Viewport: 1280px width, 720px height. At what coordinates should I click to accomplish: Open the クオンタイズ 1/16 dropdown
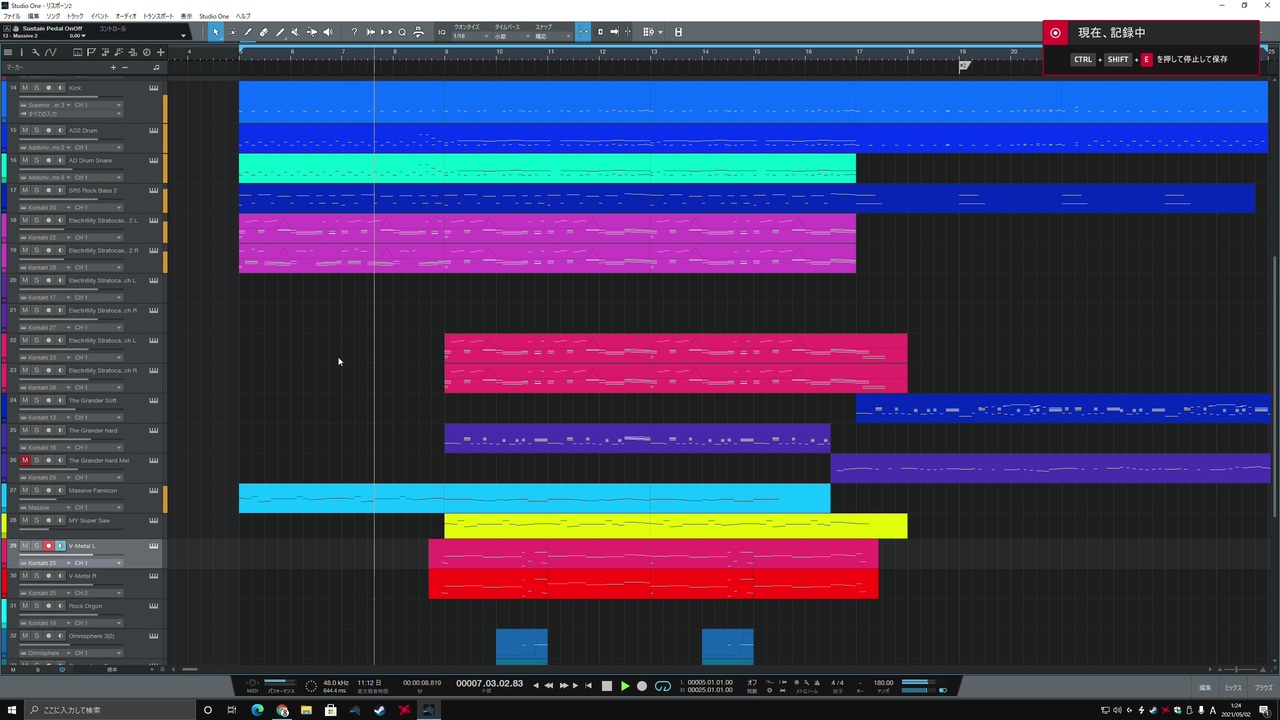(470, 36)
